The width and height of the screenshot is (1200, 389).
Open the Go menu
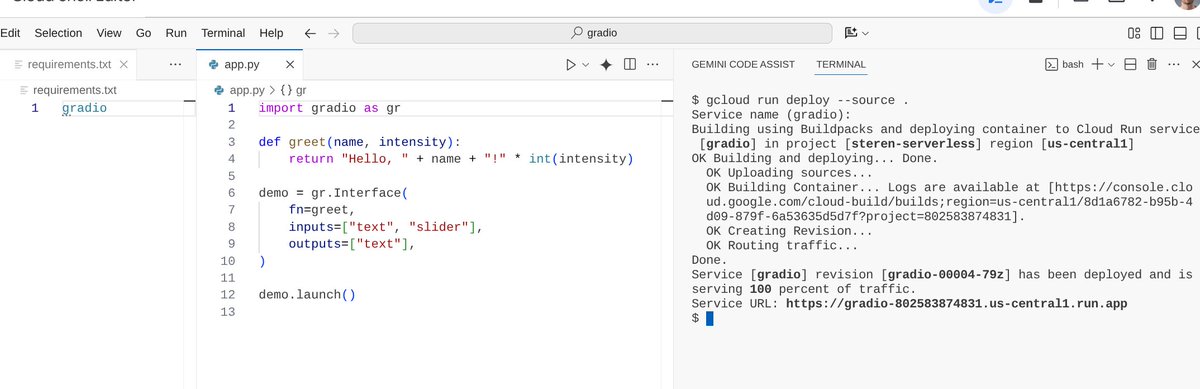tap(143, 33)
